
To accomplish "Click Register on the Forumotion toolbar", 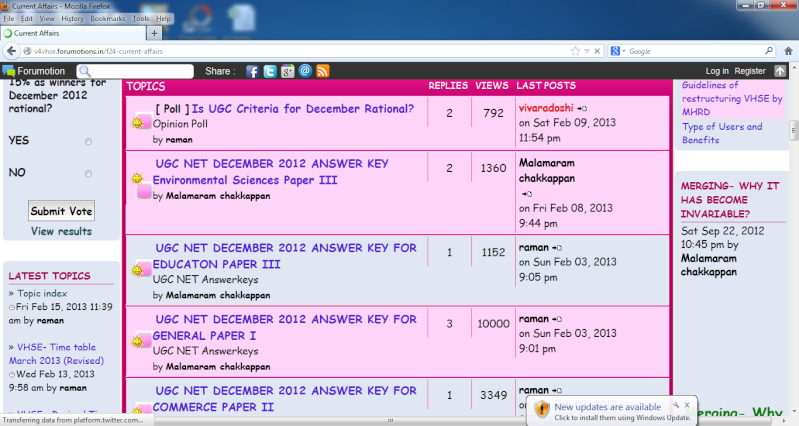I will click(750, 71).
